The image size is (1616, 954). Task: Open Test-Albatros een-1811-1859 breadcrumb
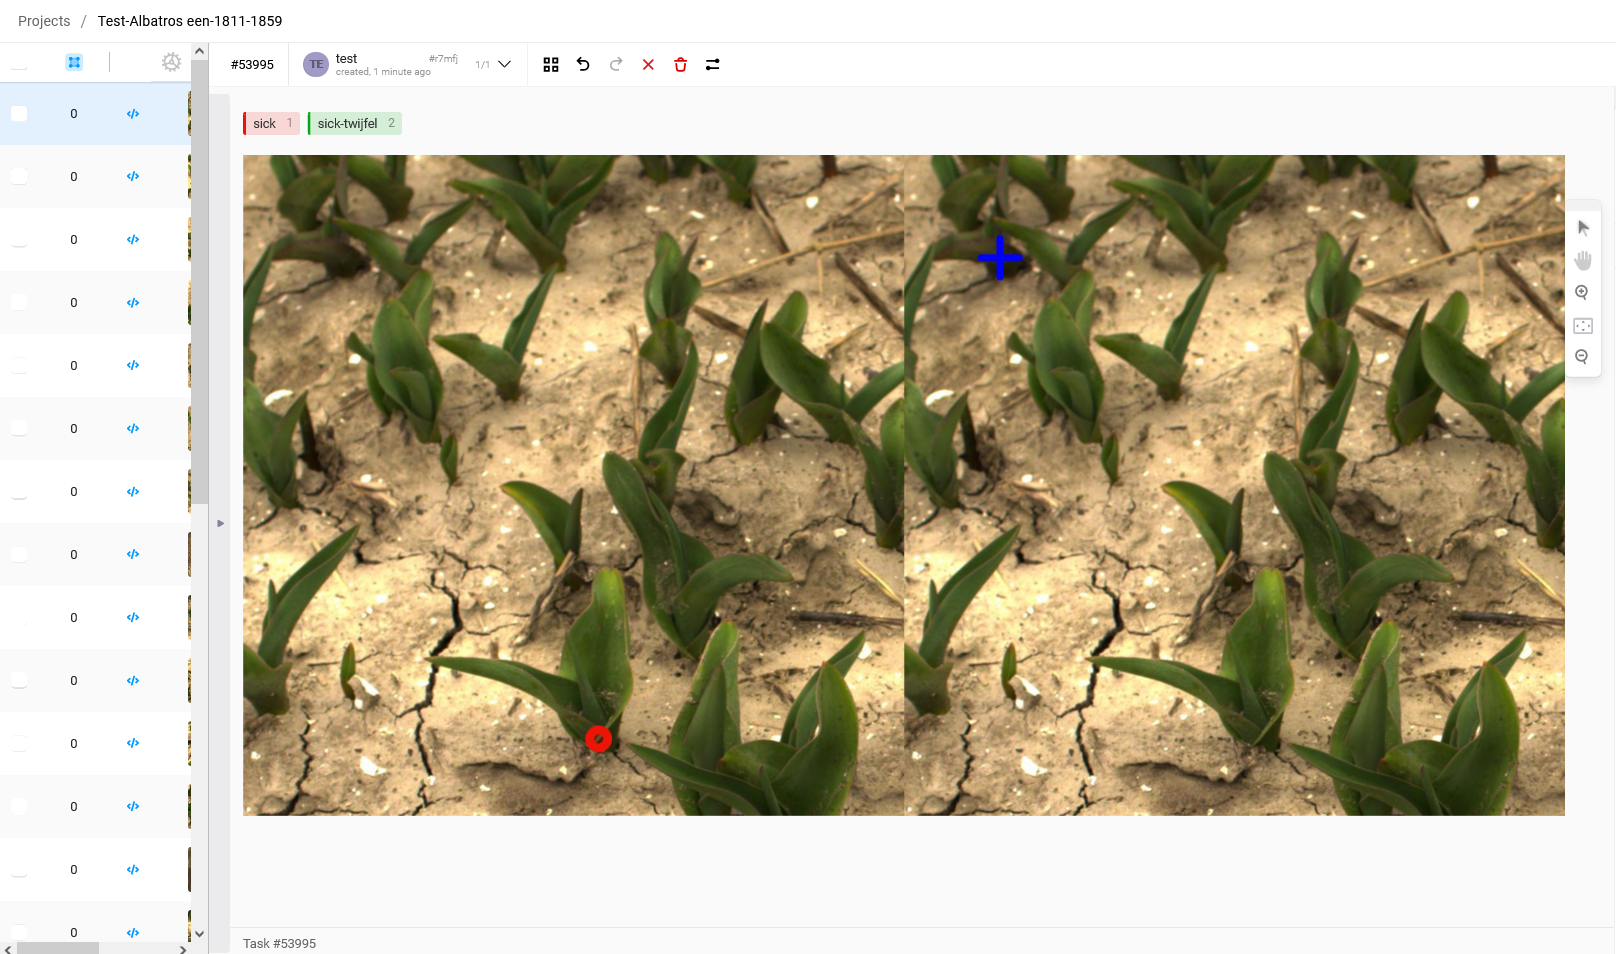click(x=190, y=21)
